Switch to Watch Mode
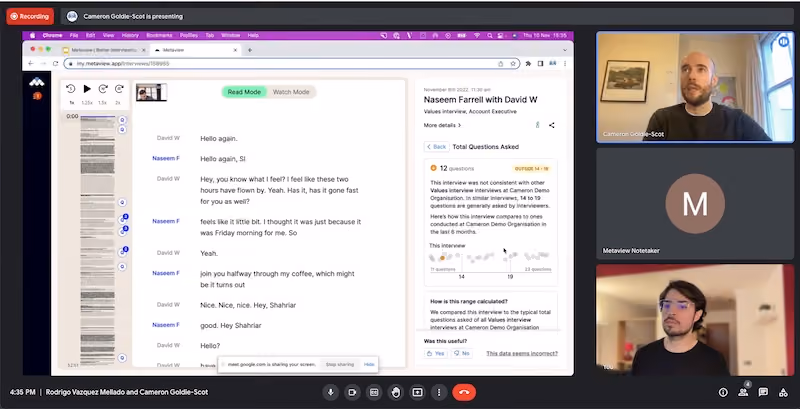This screenshot has height=409, width=800. pos(291,92)
